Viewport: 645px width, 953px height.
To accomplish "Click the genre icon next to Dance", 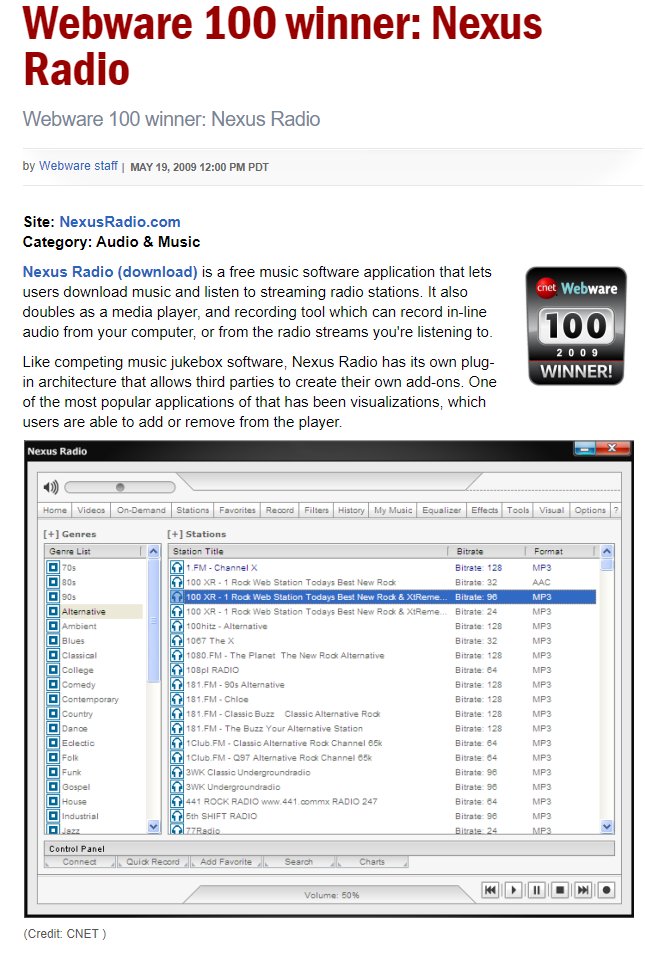I will click(53, 728).
